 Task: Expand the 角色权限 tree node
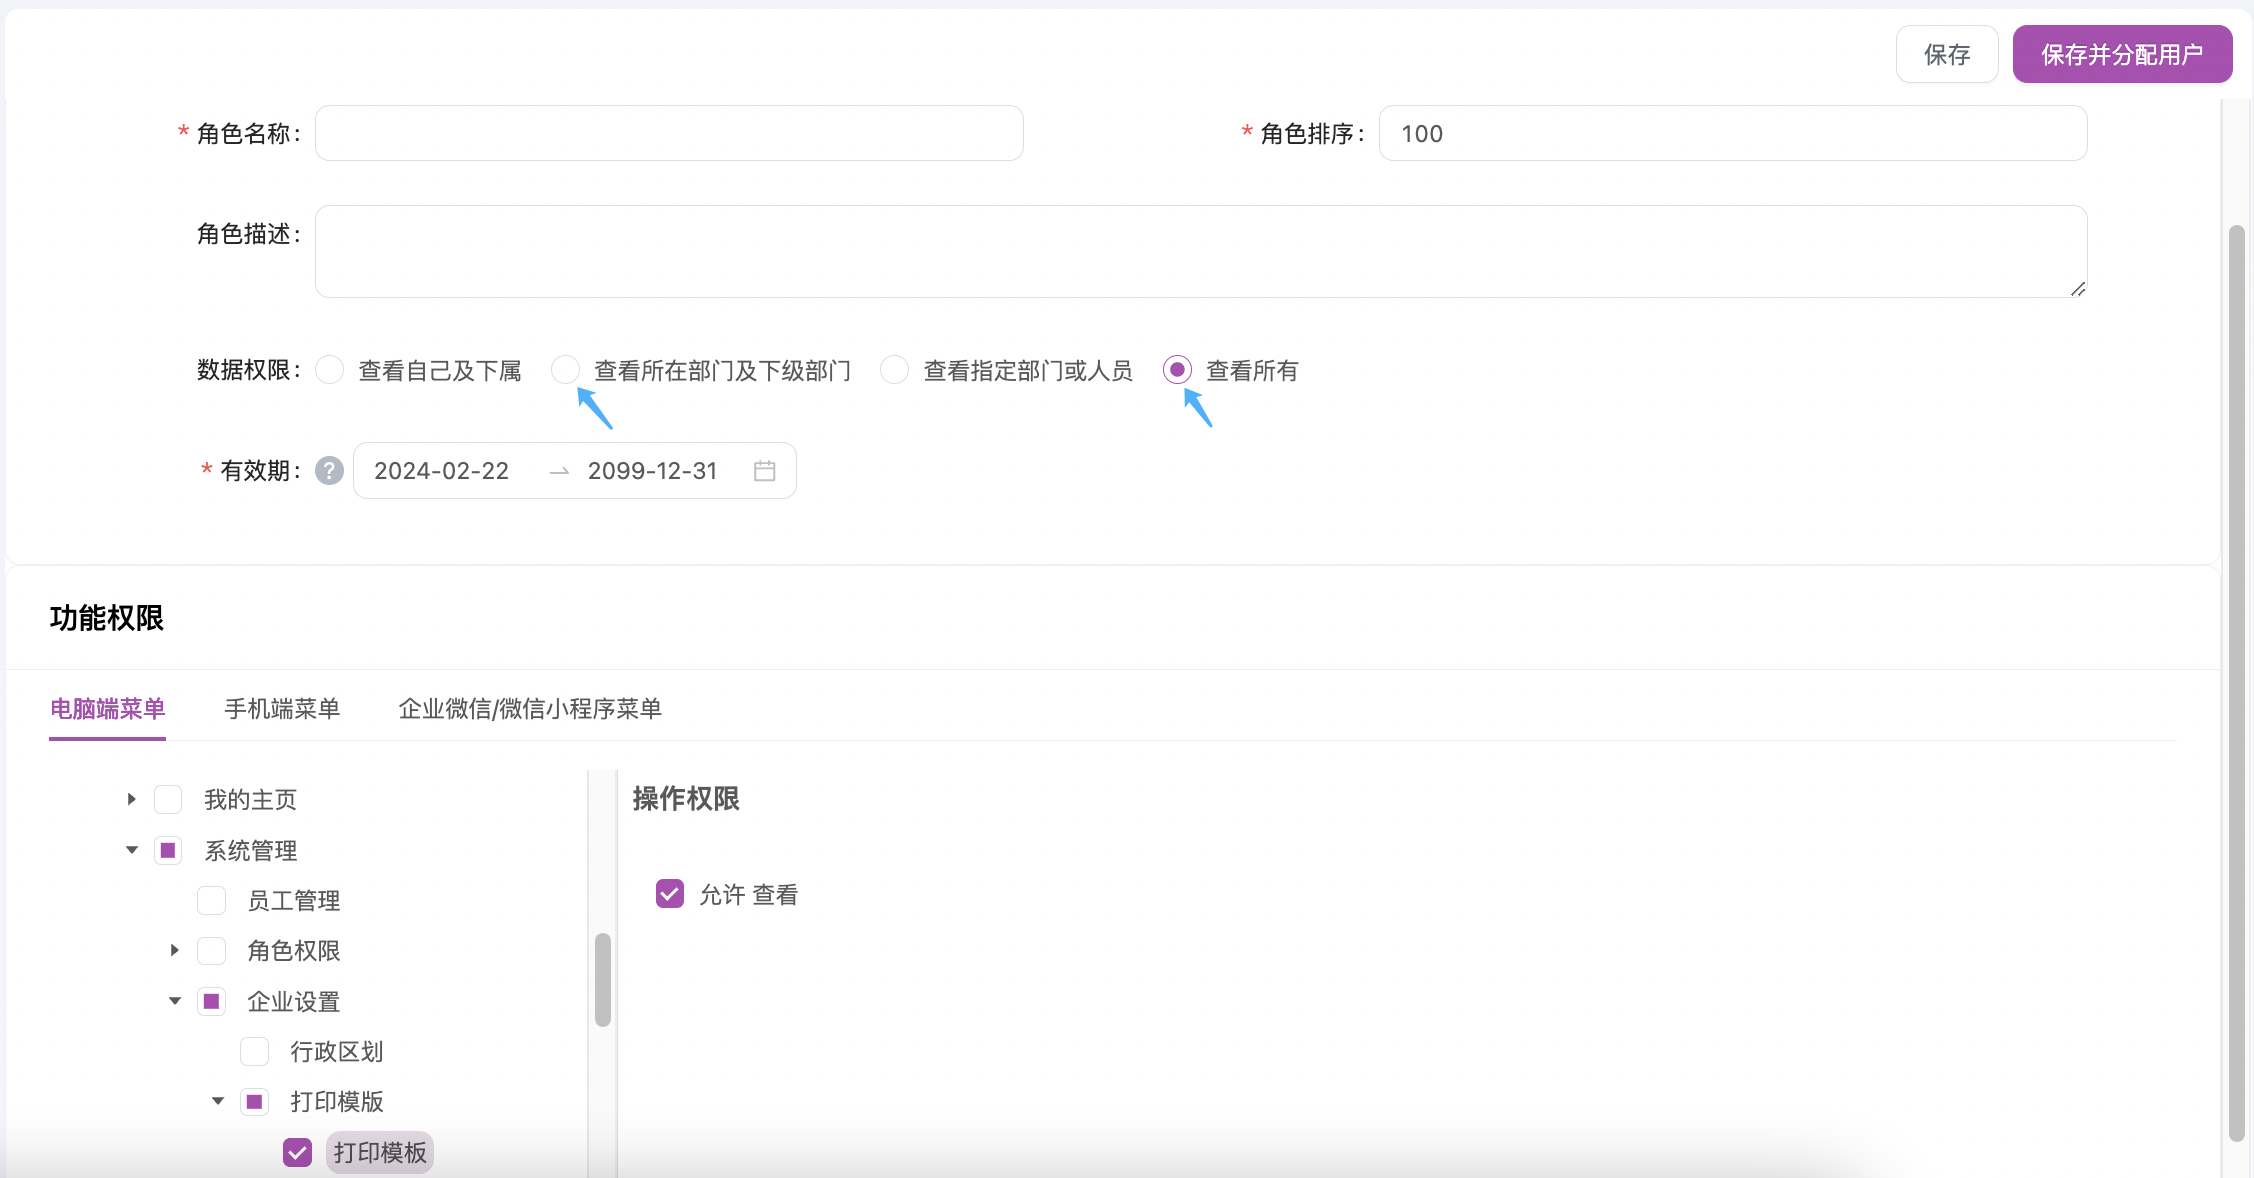click(x=174, y=950)
